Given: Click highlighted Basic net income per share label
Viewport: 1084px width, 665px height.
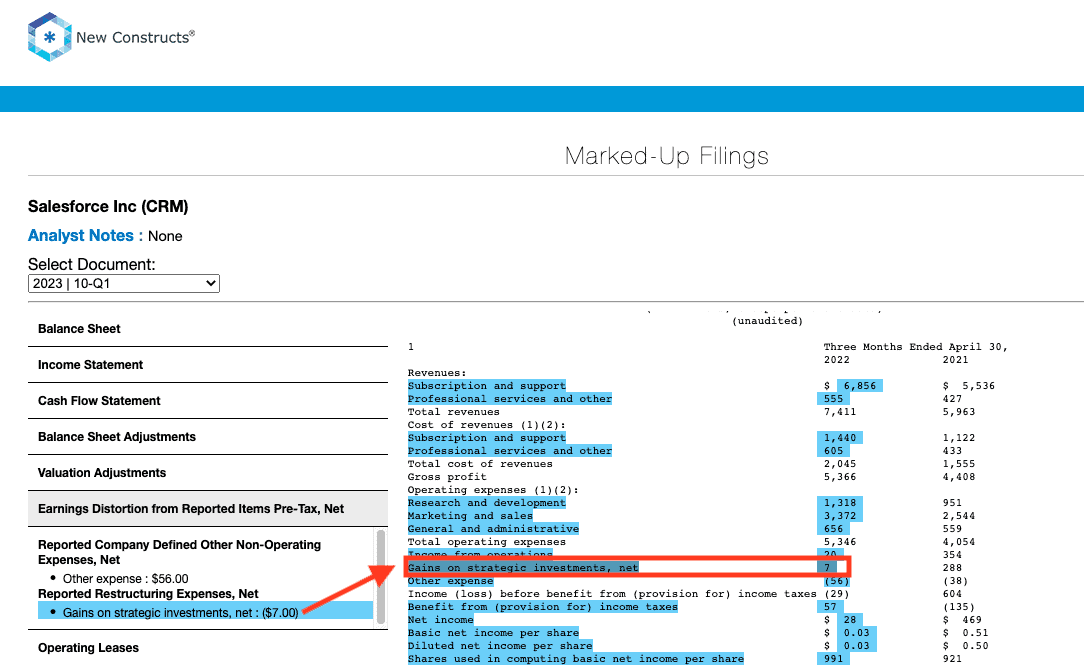Looking at the screenshot, I should coord(493,633).
